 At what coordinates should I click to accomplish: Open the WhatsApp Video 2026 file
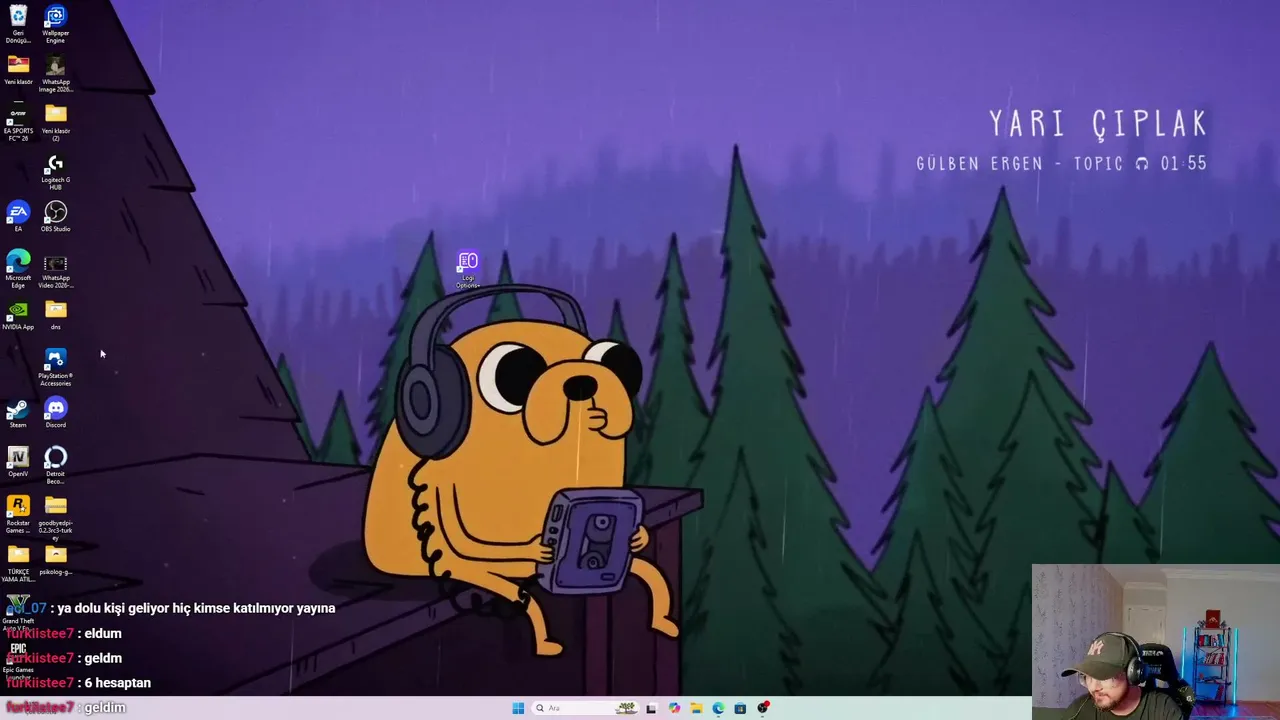coord(55,269)
